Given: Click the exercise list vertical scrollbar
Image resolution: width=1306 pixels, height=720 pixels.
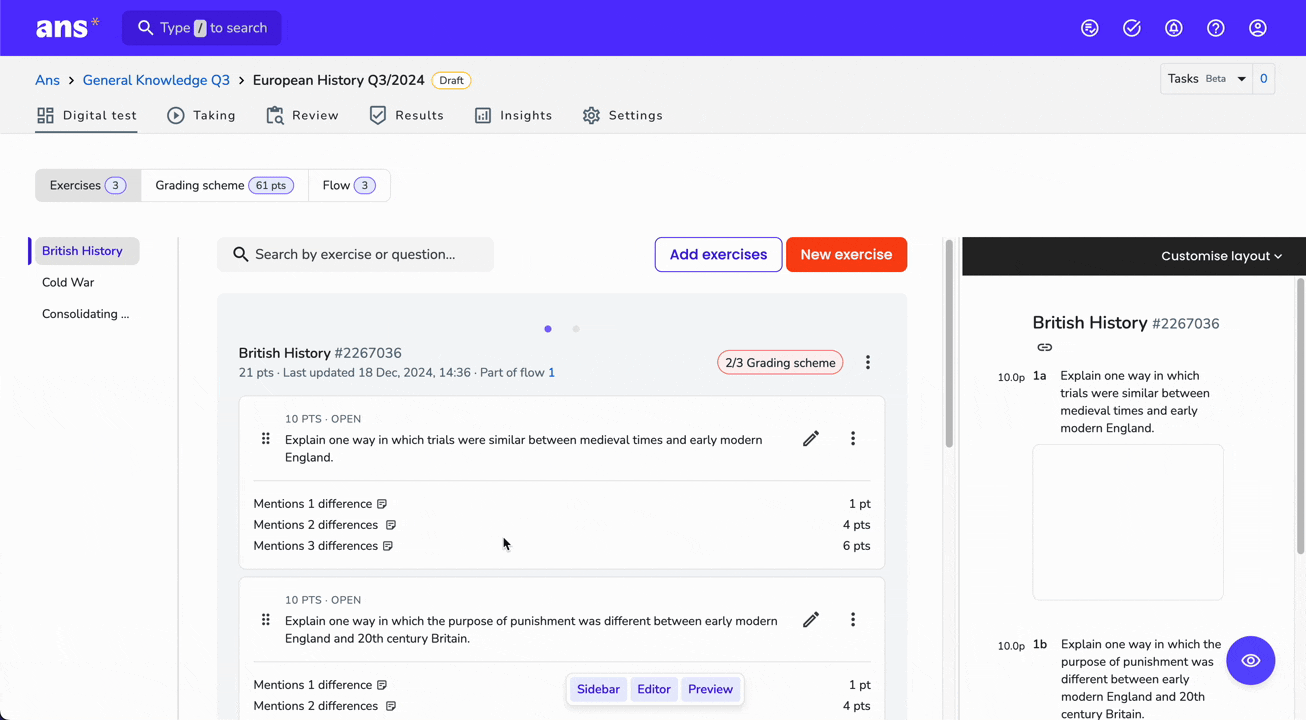Looking at the screenshot, I should click(x=949, y=345).
